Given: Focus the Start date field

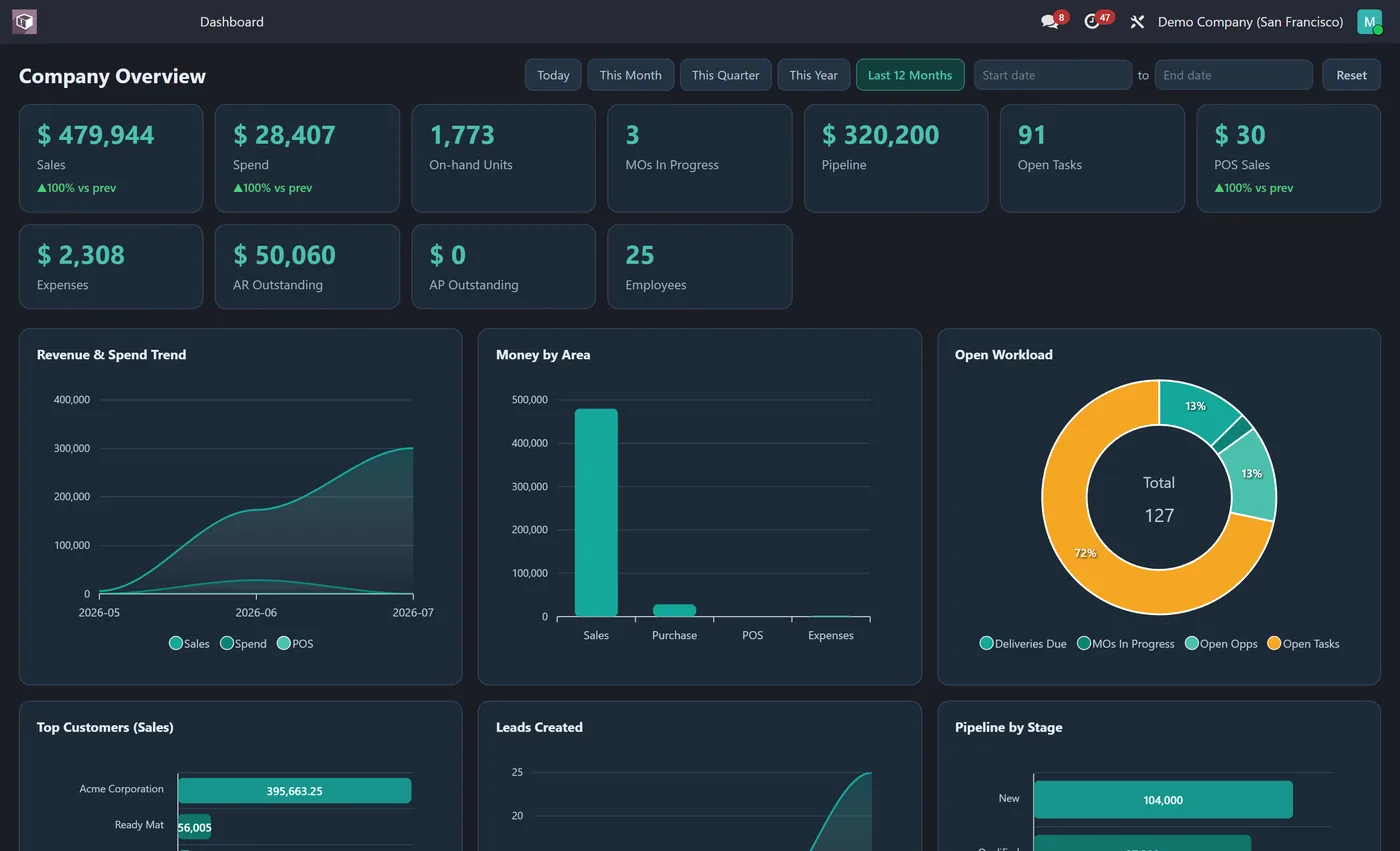Looking at the screenshot, I should [1053, 75].
